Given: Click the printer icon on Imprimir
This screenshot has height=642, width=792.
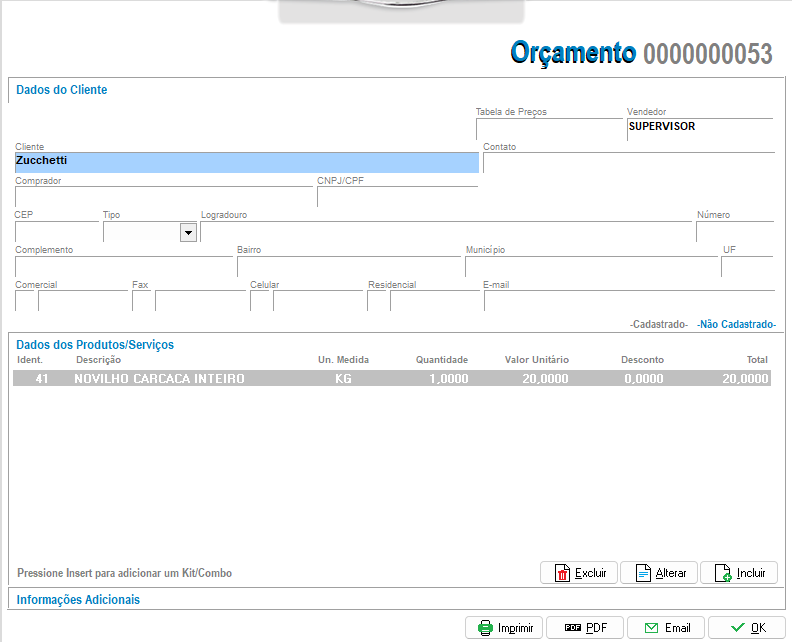Looking at the screenshot, I should click(485, 628).
